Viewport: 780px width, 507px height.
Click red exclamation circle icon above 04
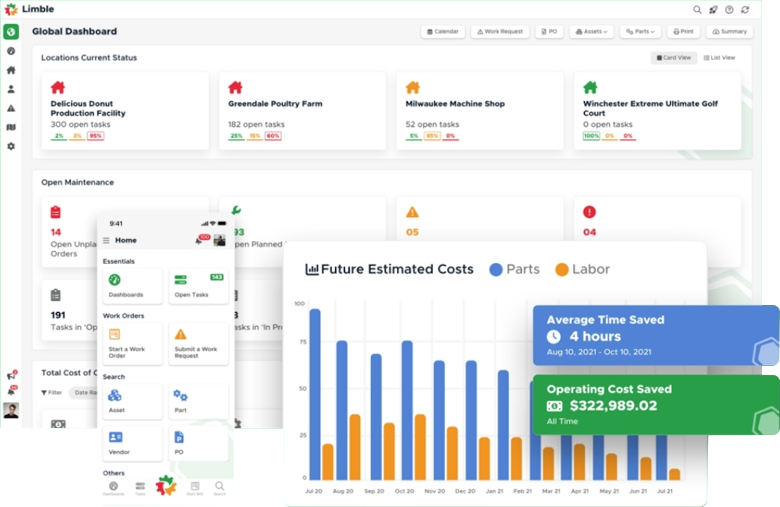589,212
